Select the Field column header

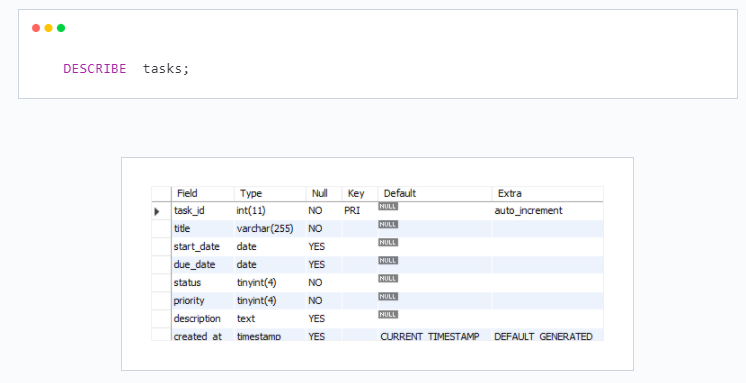coord(203,194)
